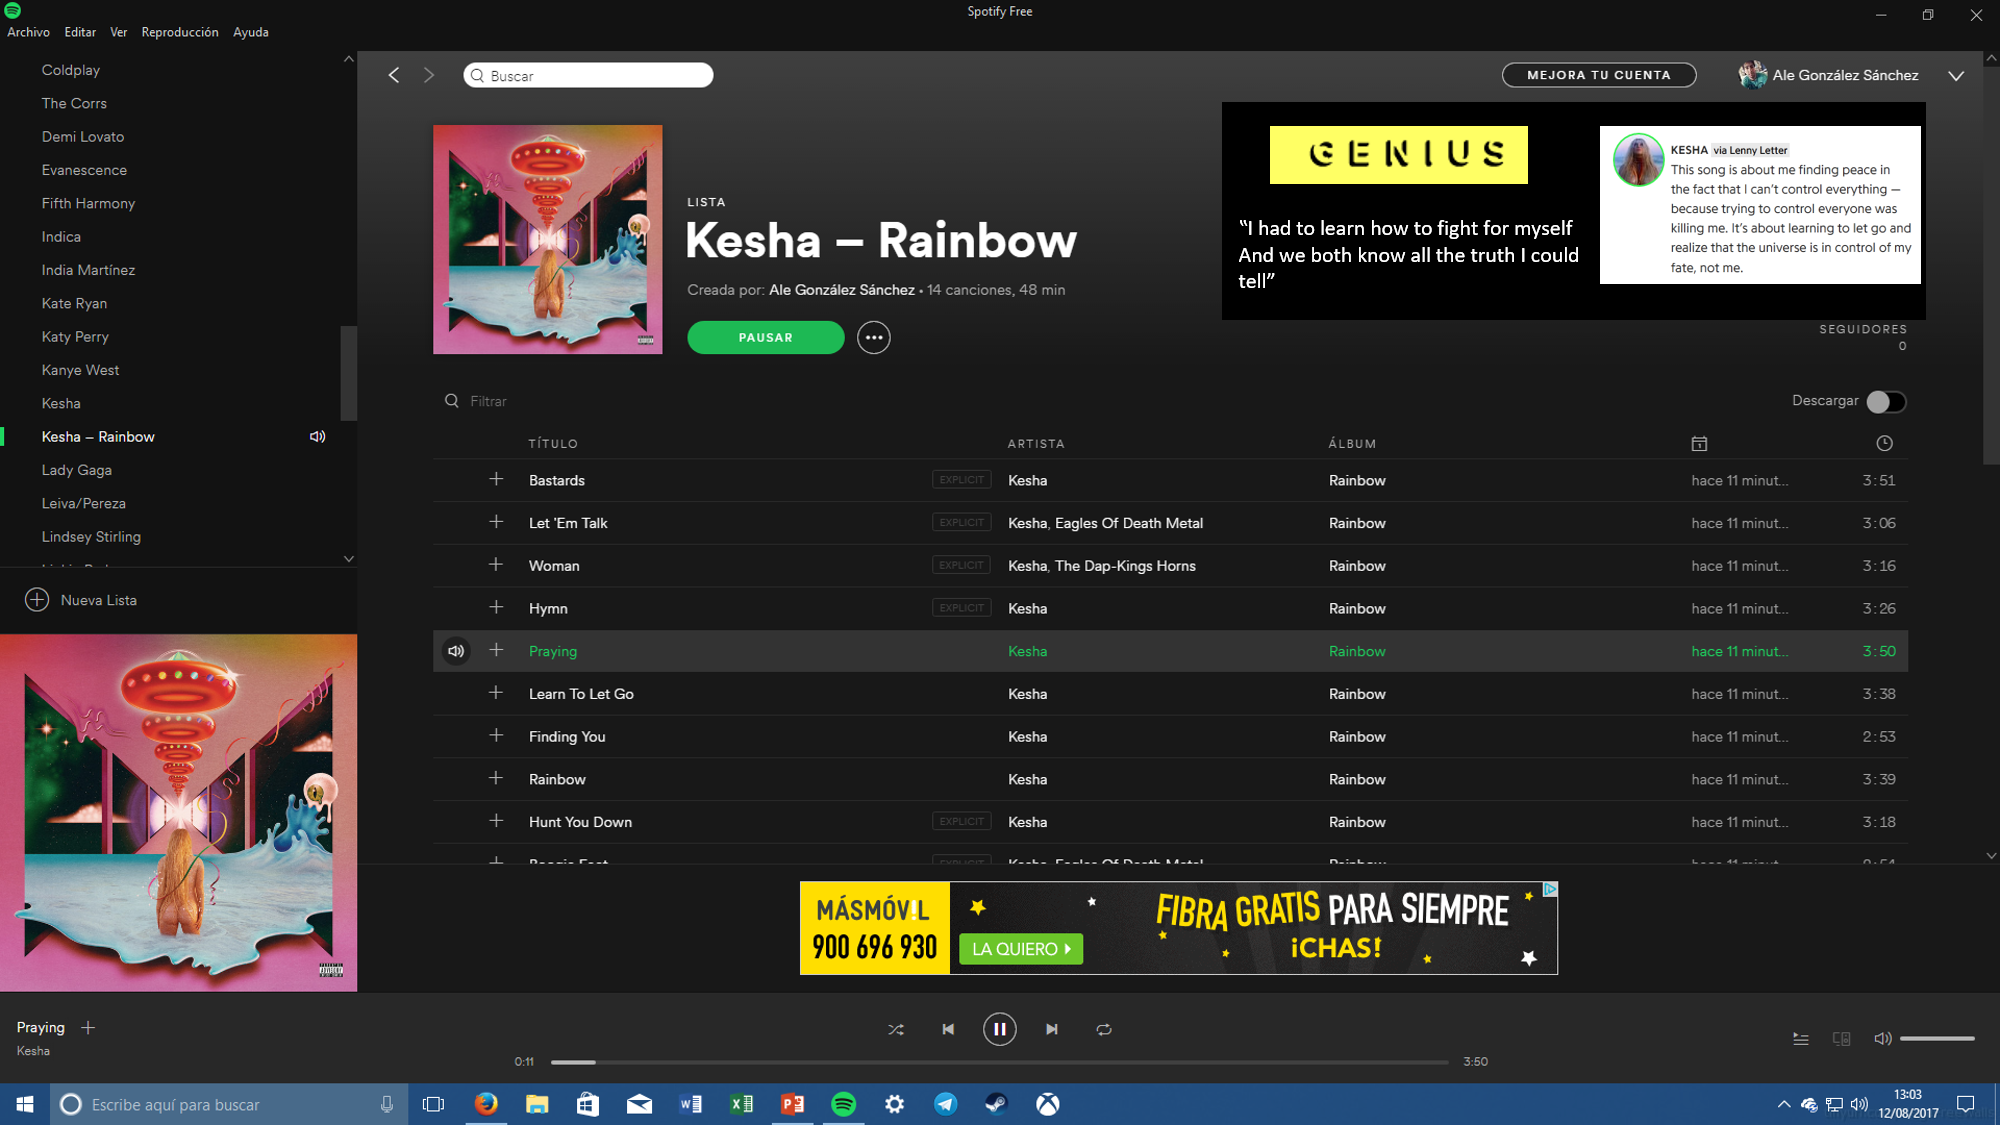This screenshot has width=2000, height=1125.
Task: Click the Nueva Lista plus icon
Action: [37, 600]
